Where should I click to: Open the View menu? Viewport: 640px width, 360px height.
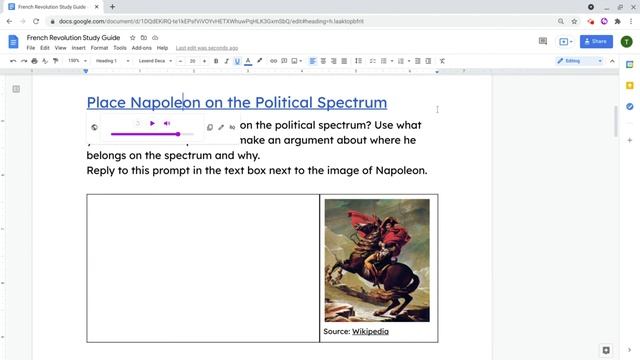click(x=60, y=48)
